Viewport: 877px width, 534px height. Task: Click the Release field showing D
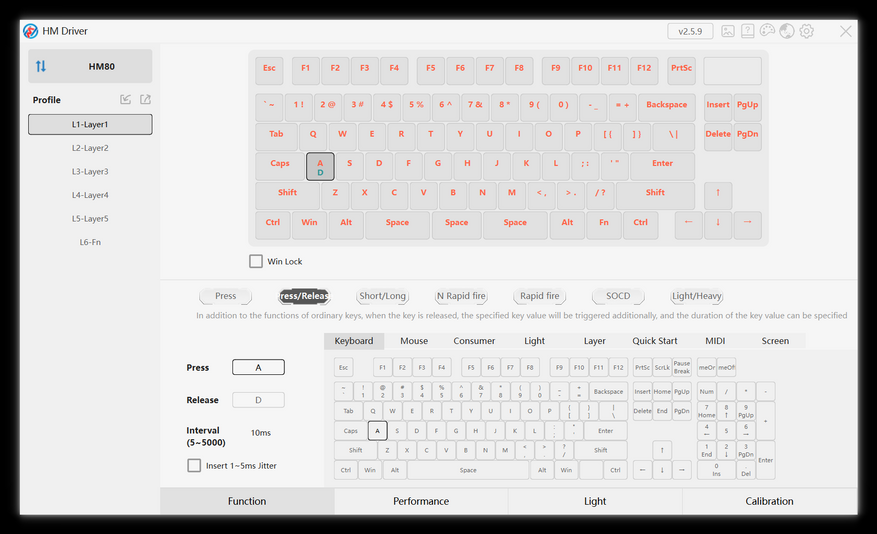click(x=258, y=400)
